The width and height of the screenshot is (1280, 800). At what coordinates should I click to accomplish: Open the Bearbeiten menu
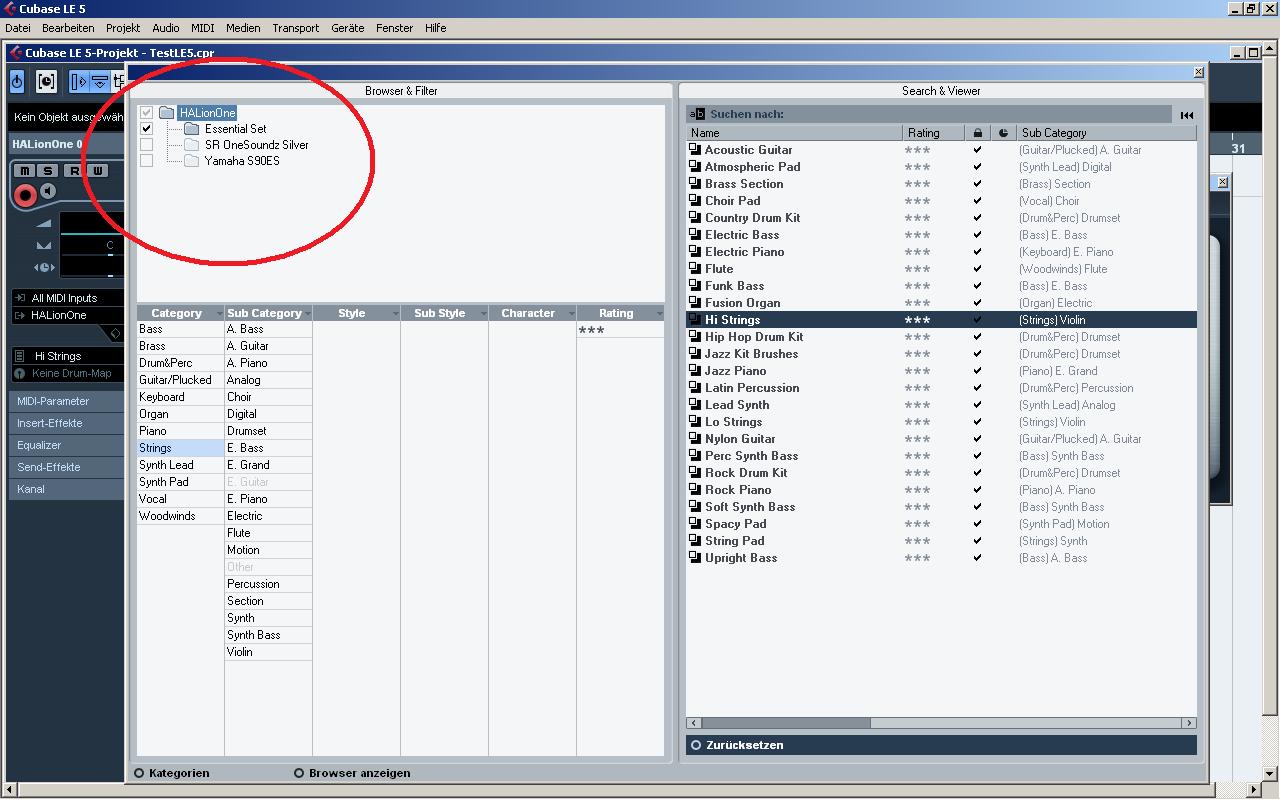68,28
